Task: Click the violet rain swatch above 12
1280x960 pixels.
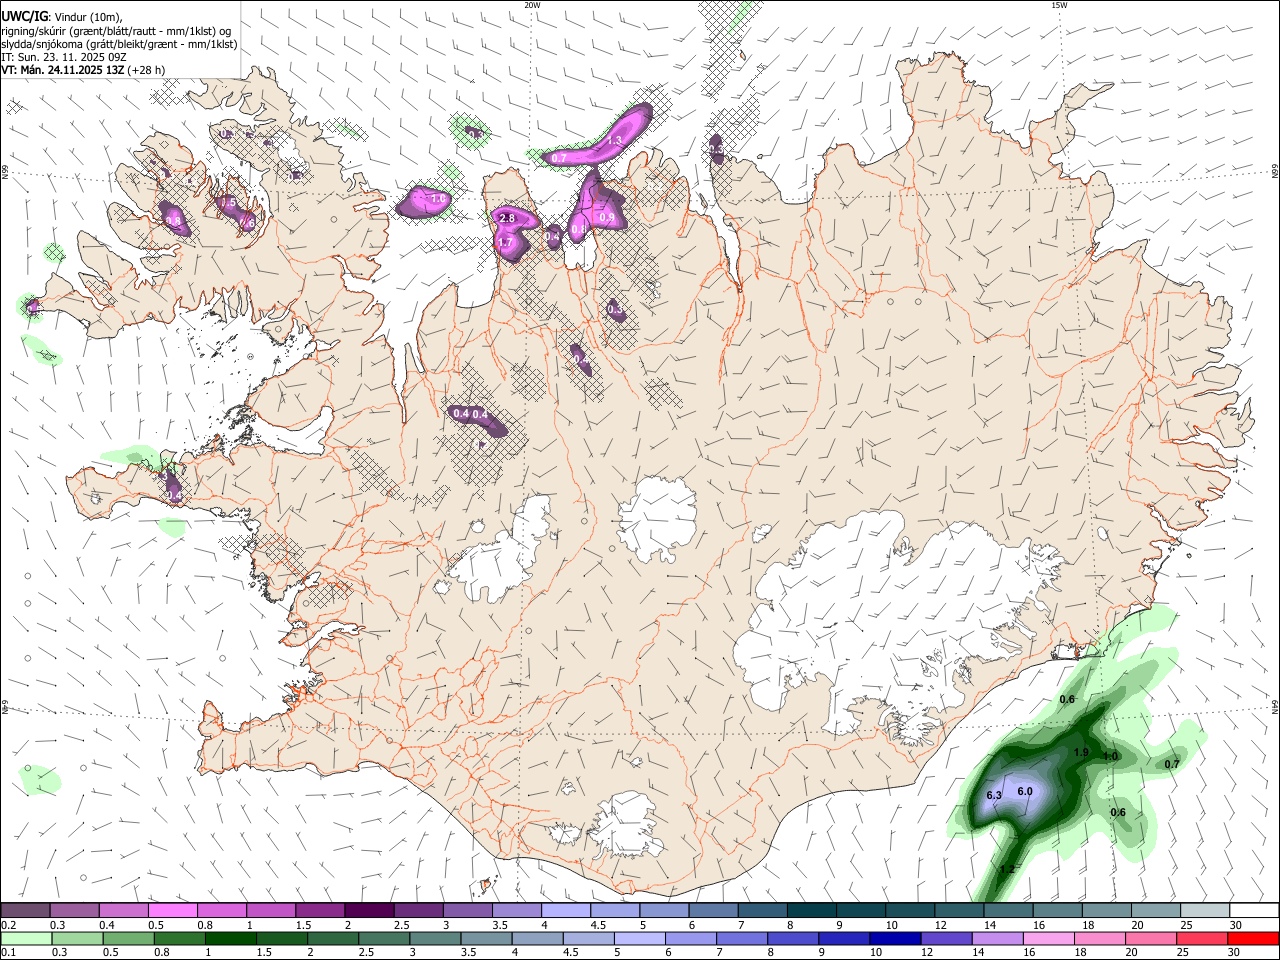Action: tap(945, 939)
